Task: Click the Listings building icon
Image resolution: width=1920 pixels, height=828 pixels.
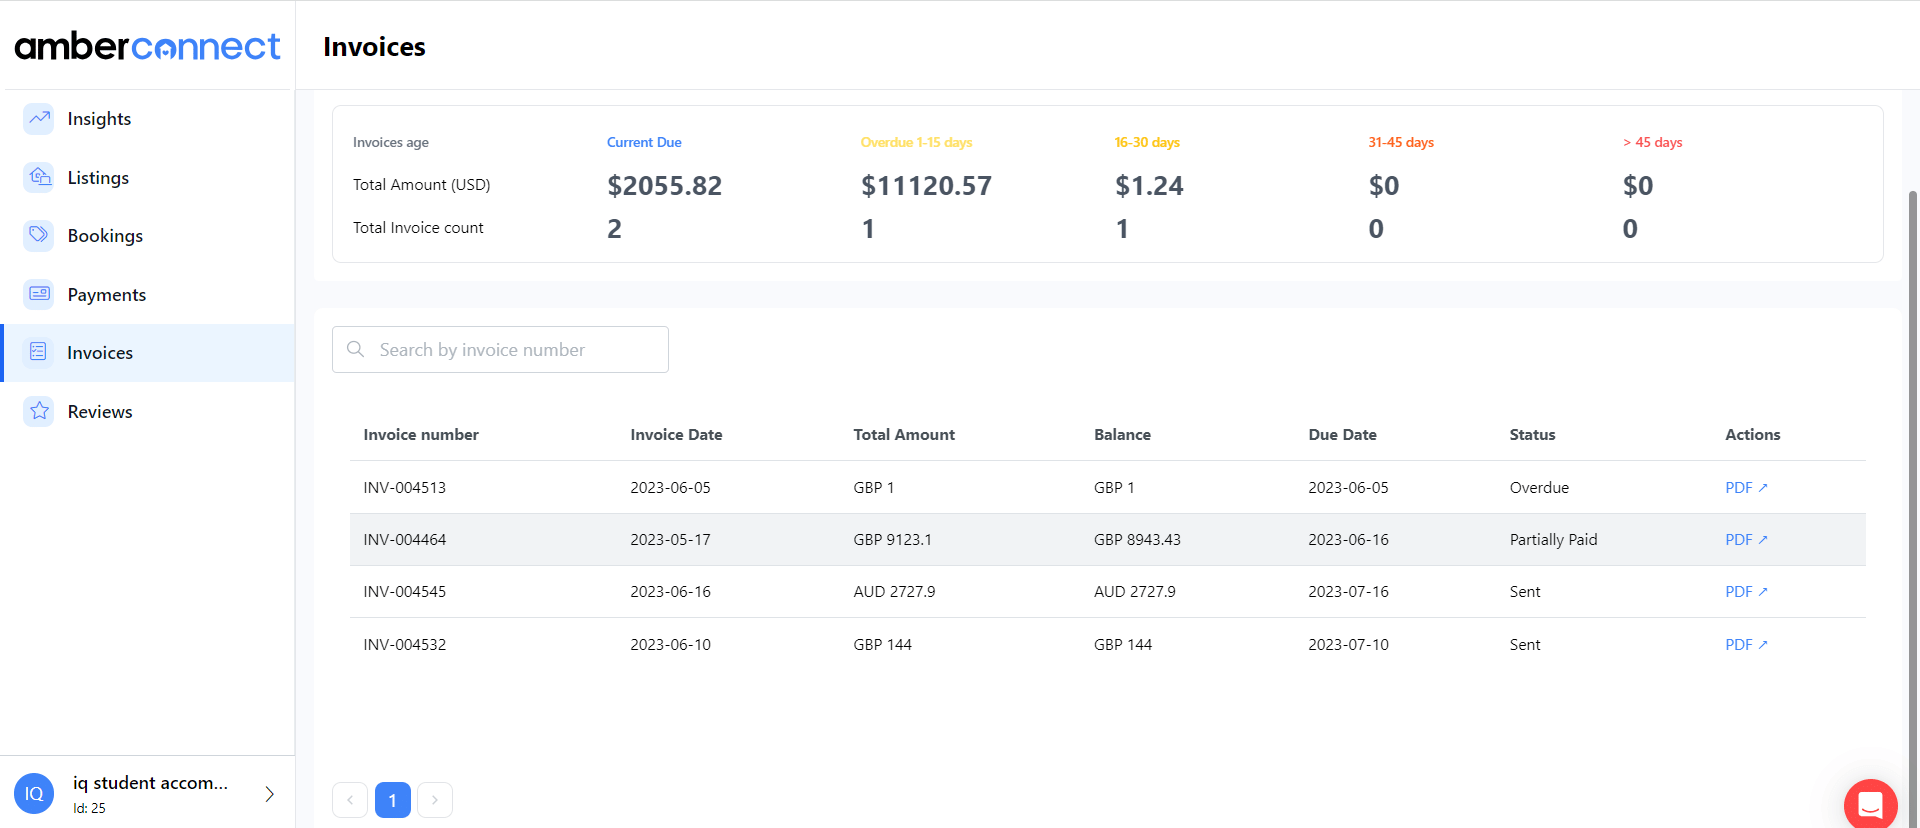Action: 39,177
